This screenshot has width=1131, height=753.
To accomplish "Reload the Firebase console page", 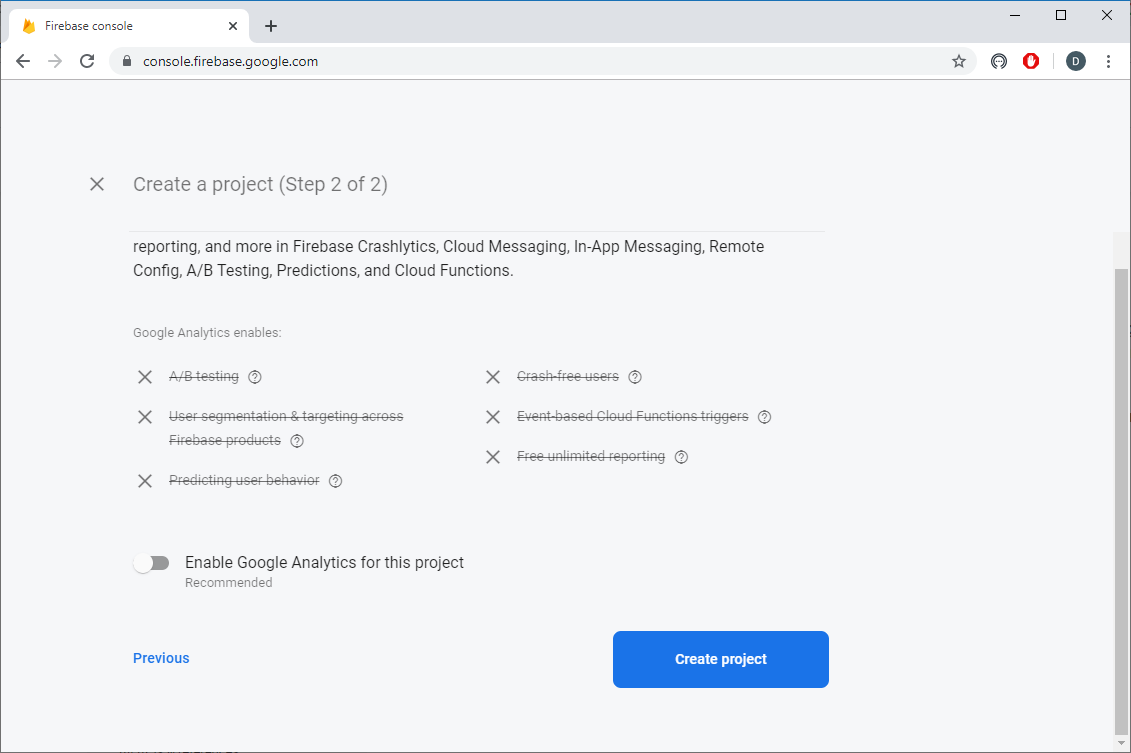I will (87, 61).
